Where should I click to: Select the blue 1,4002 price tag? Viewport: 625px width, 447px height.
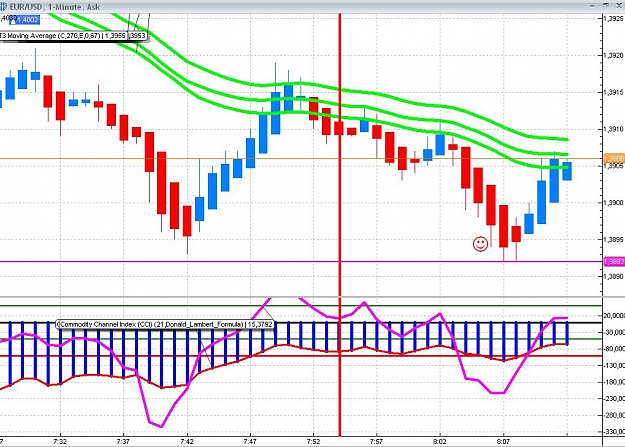(27, 20)
